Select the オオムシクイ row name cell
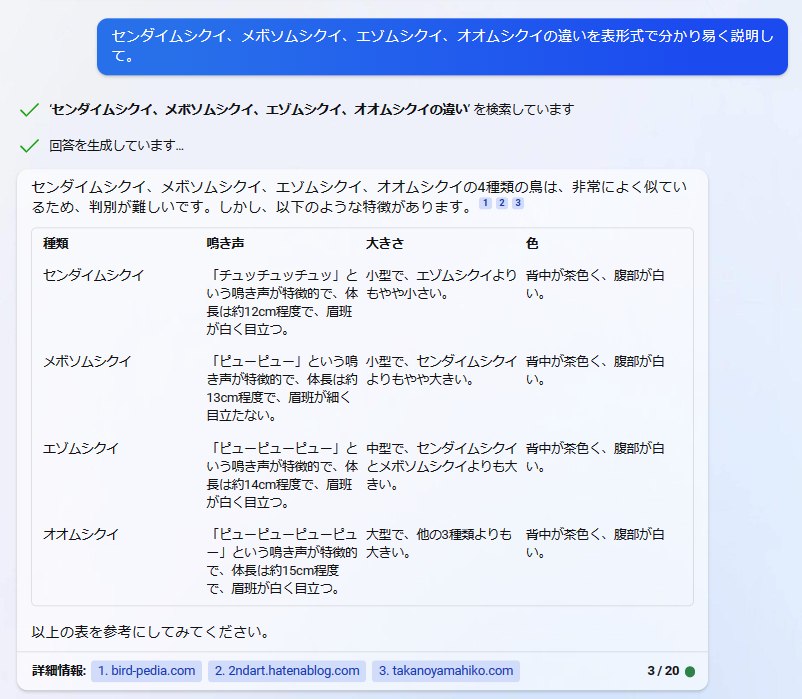 coord(81,534)
